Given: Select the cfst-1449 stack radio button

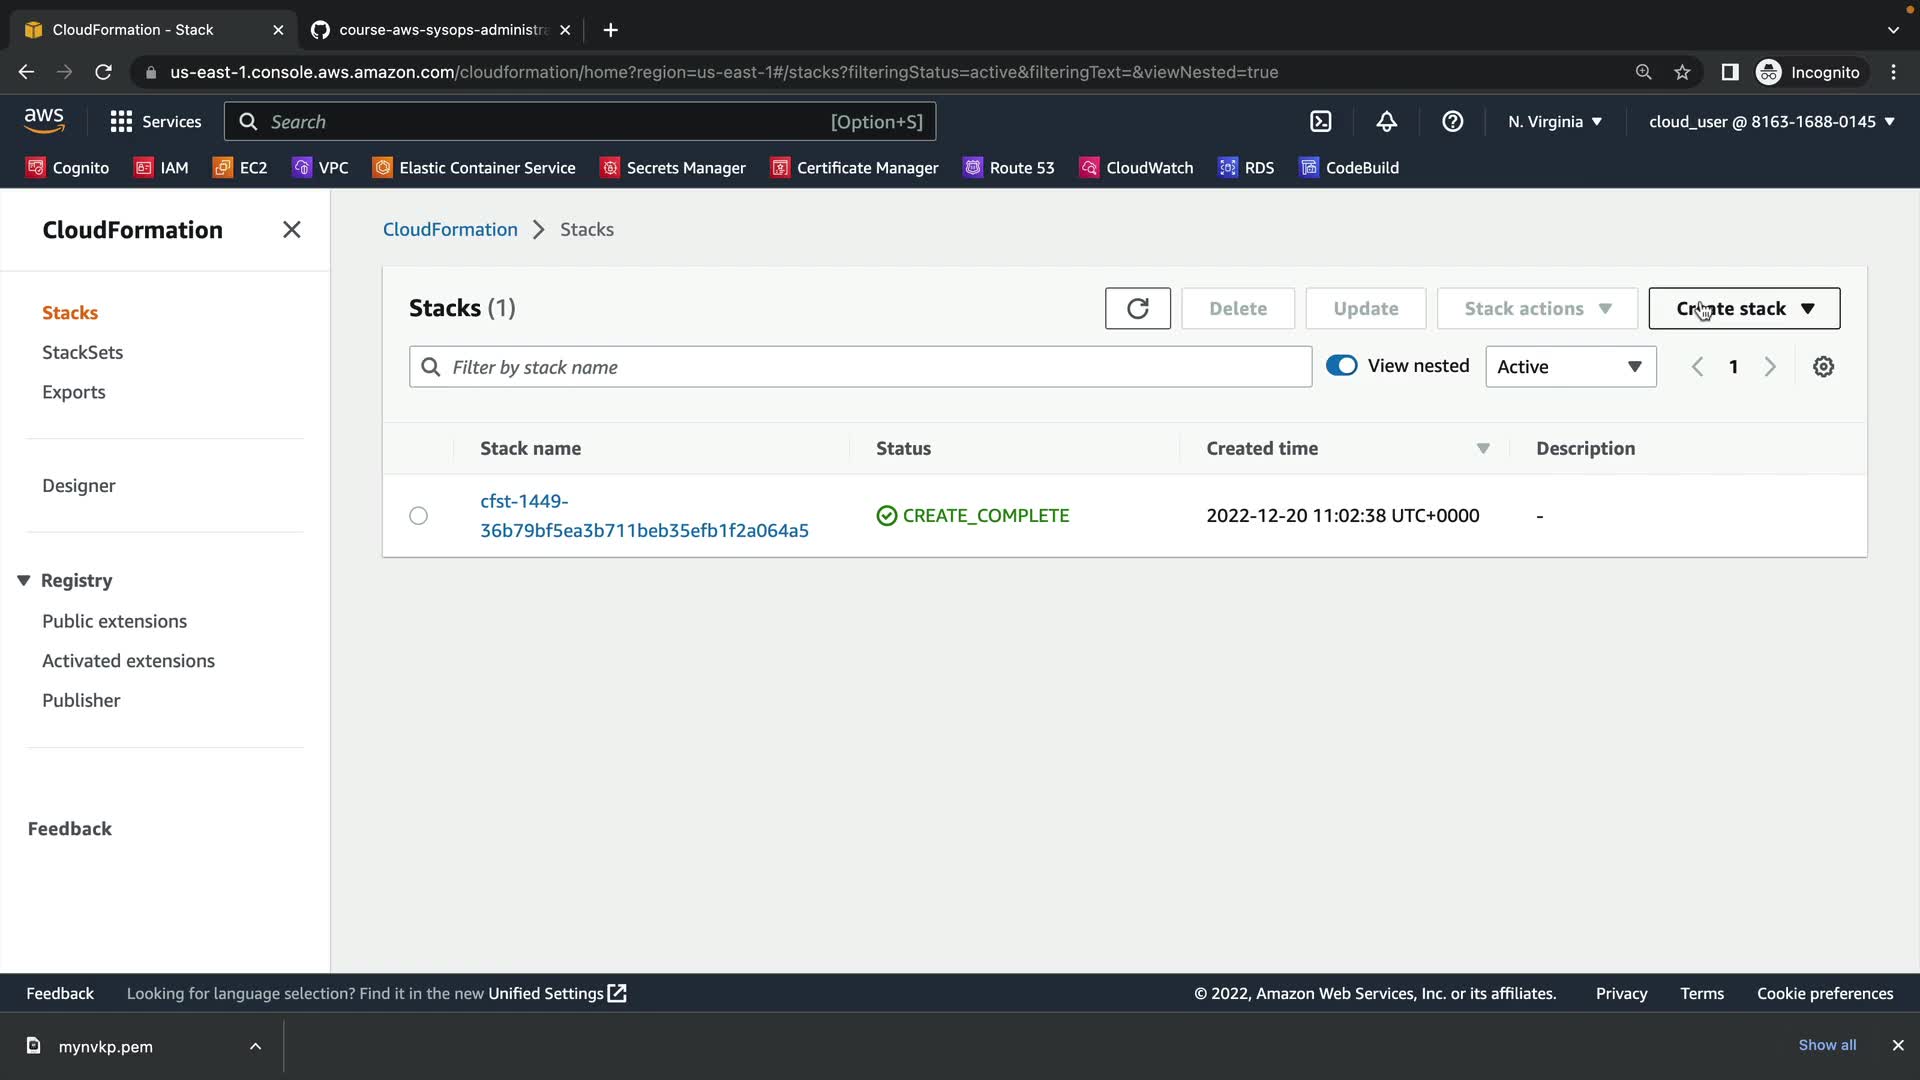Looking at the screenshot, I should 418,516.
